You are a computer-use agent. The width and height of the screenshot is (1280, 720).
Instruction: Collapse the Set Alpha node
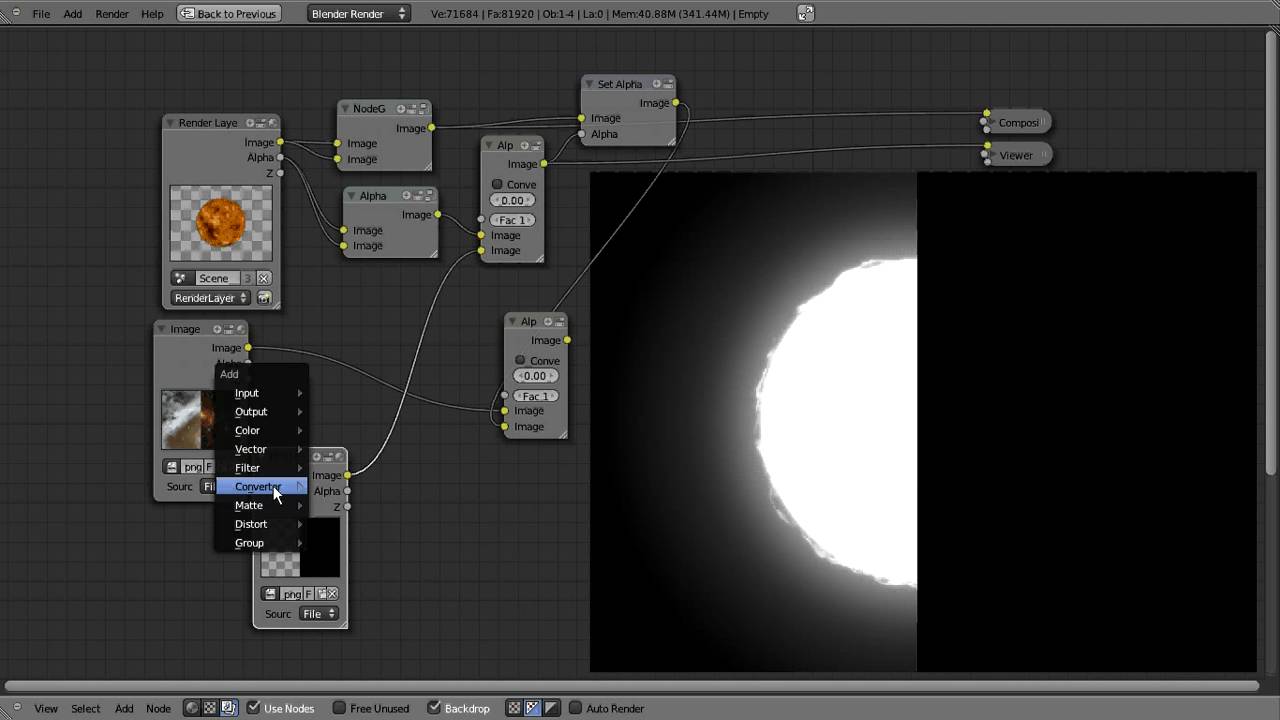click(x=589, y=84)
